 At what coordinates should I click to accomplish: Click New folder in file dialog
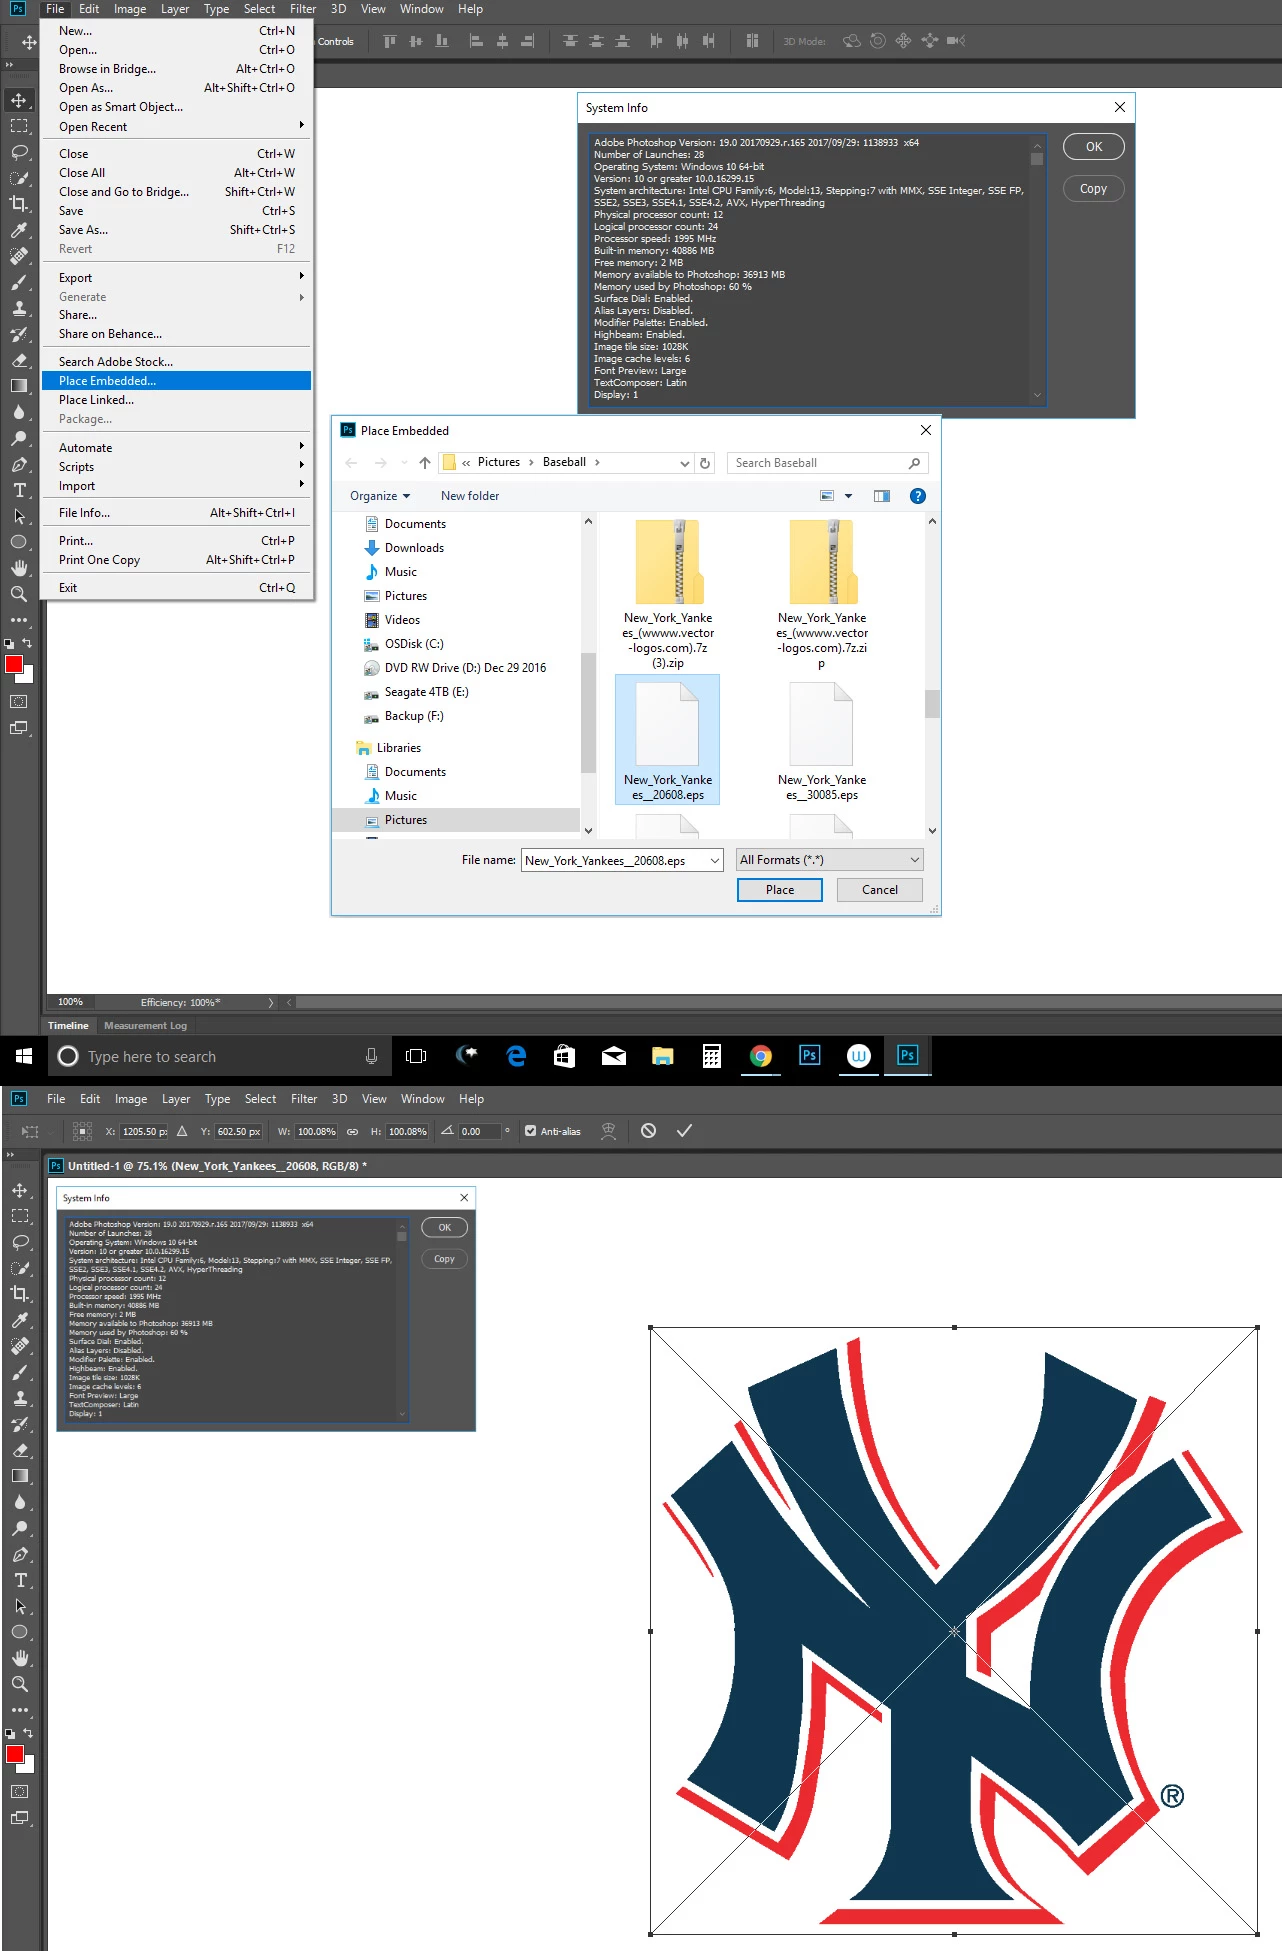tap(470, 496)
